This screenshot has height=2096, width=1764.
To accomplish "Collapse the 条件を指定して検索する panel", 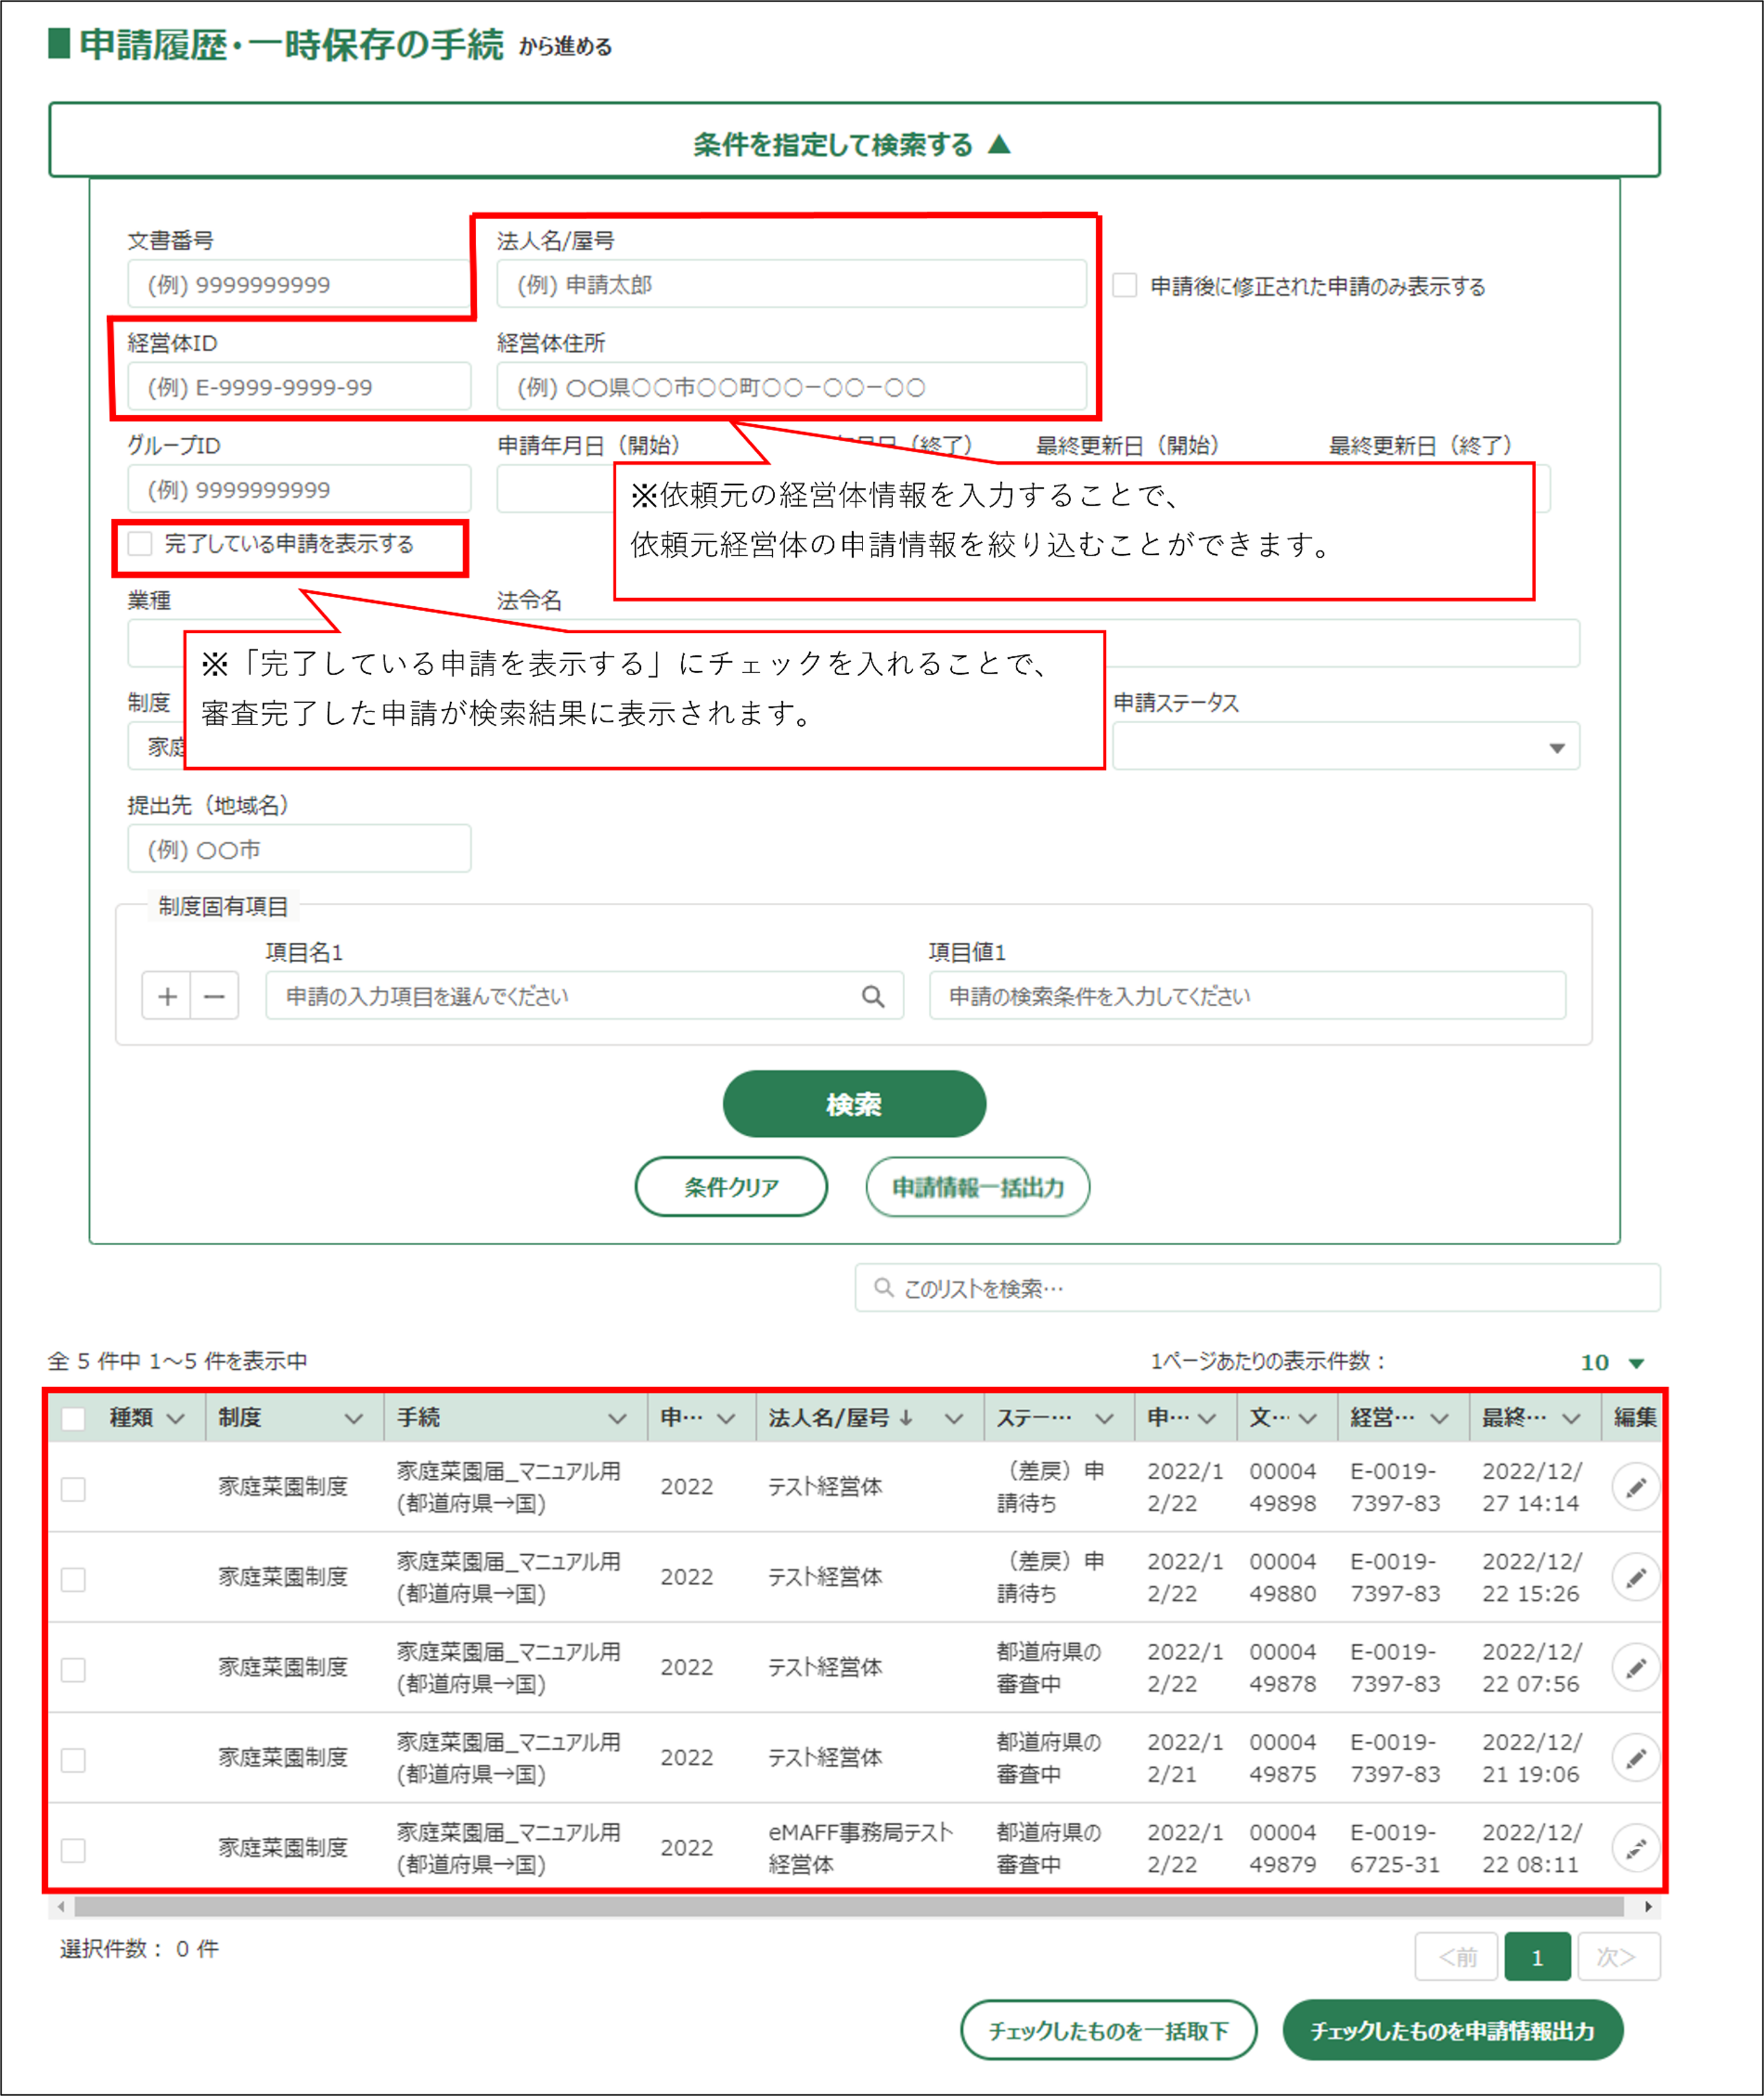I will (853, 144).
